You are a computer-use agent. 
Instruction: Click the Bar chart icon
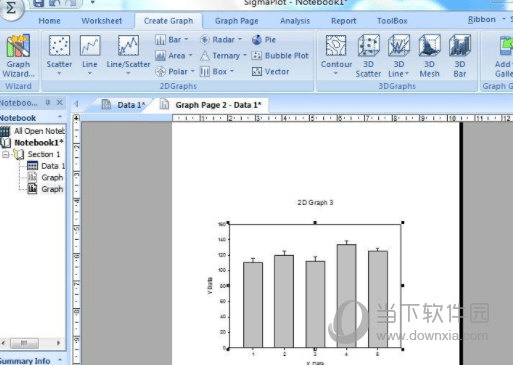(160, 40)
